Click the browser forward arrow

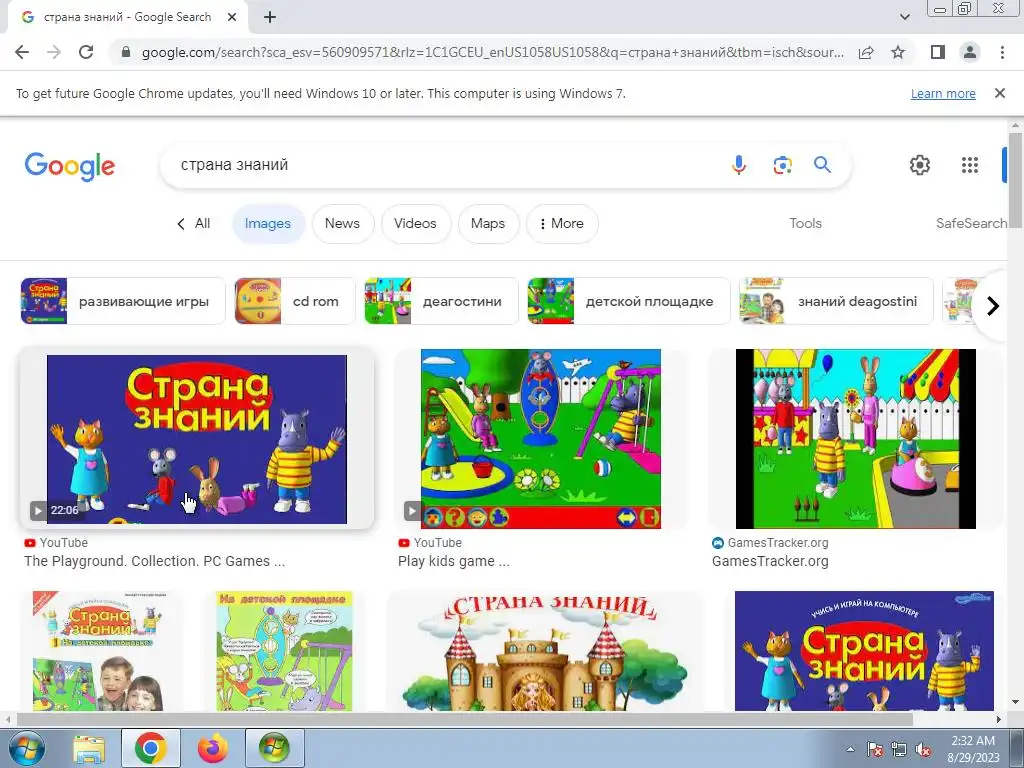pyautogui.click(x=54, y=52)
